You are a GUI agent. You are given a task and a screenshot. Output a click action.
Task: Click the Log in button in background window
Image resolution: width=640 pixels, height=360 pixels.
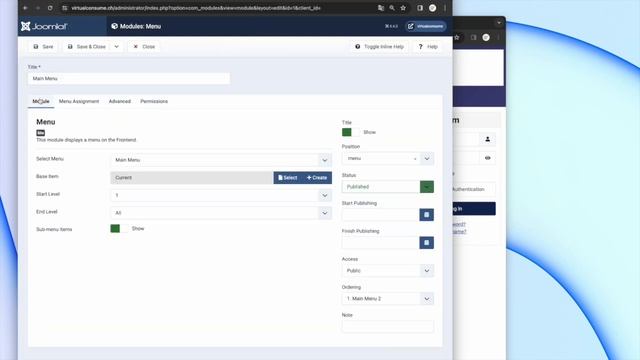tap(475, 209)
